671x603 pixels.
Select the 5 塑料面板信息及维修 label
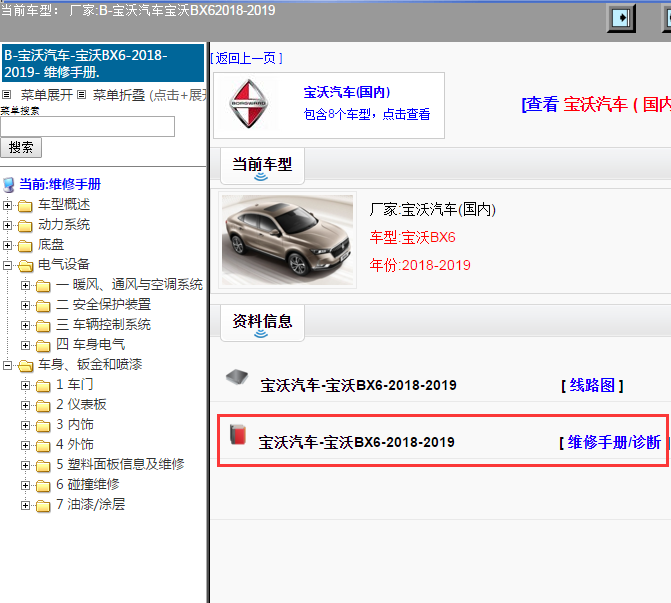coord(120,464)
